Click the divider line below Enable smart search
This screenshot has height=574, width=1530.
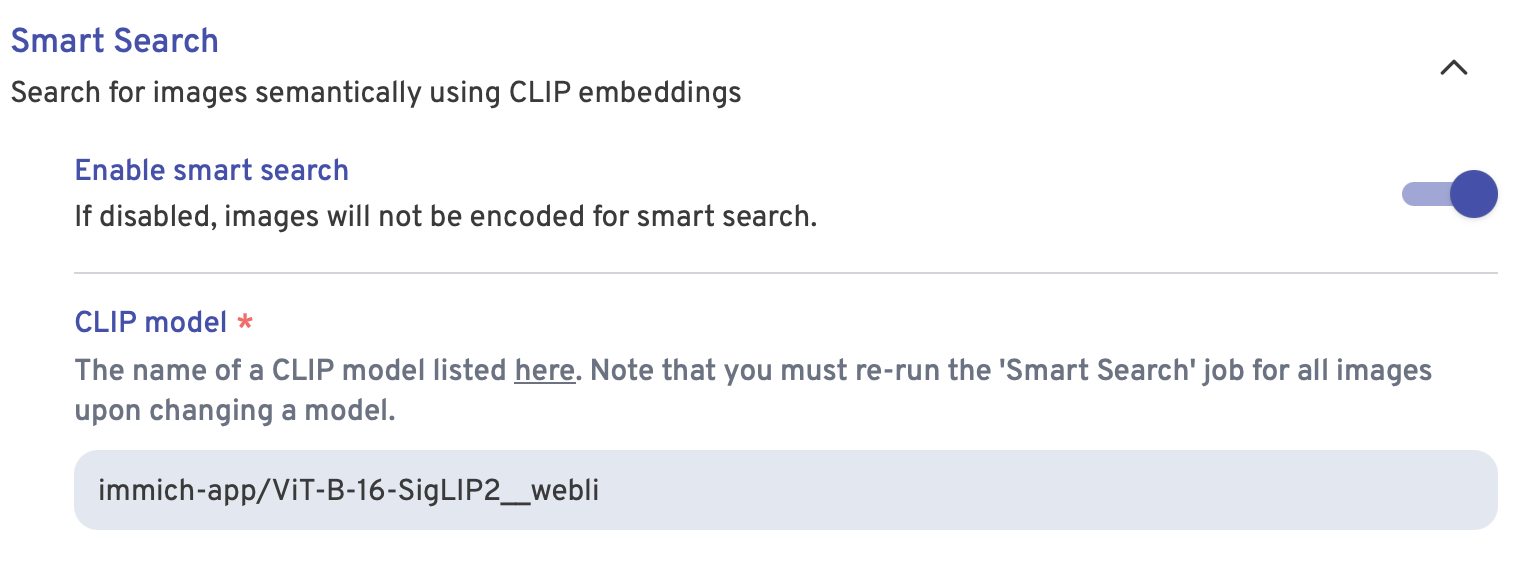click(x=785, y=273)
